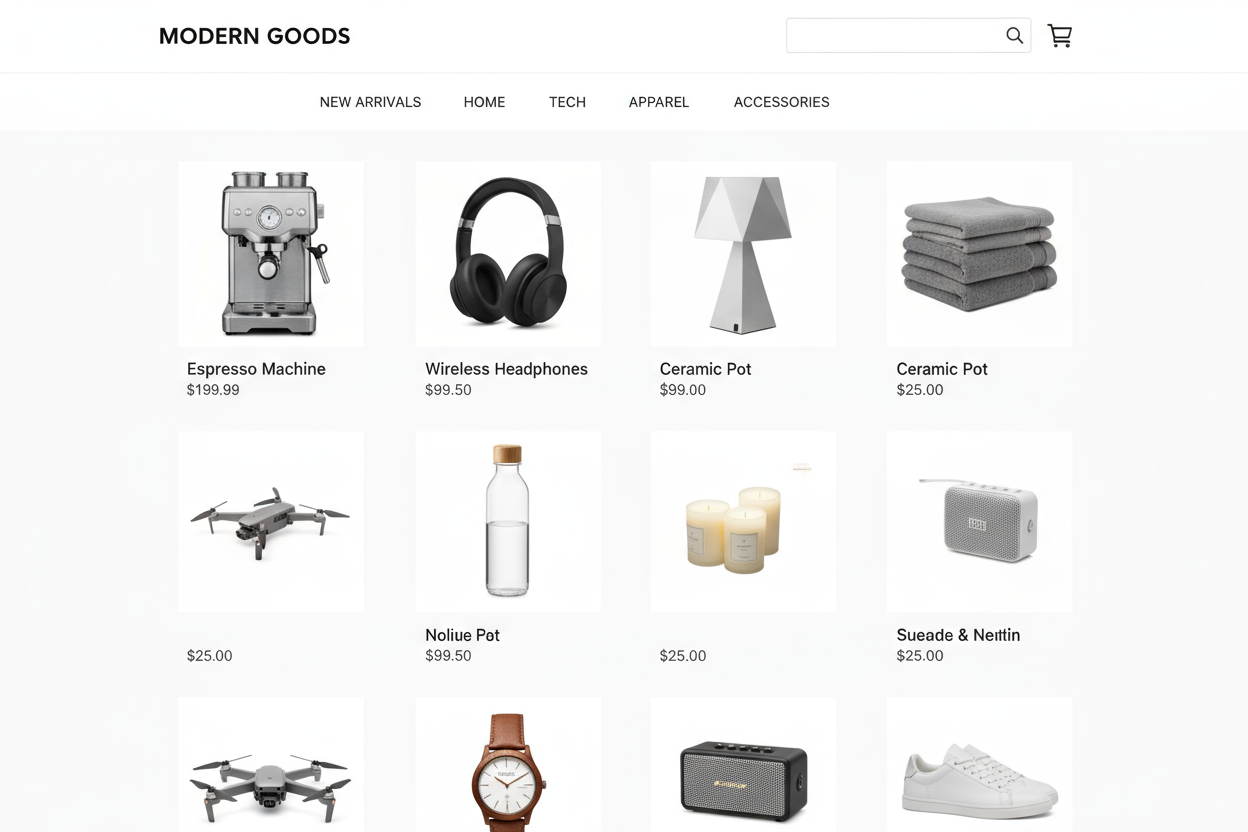Viewport: 1248px width, 832px height.
Task: Open the Accessories category
Action: pos(781,102)
